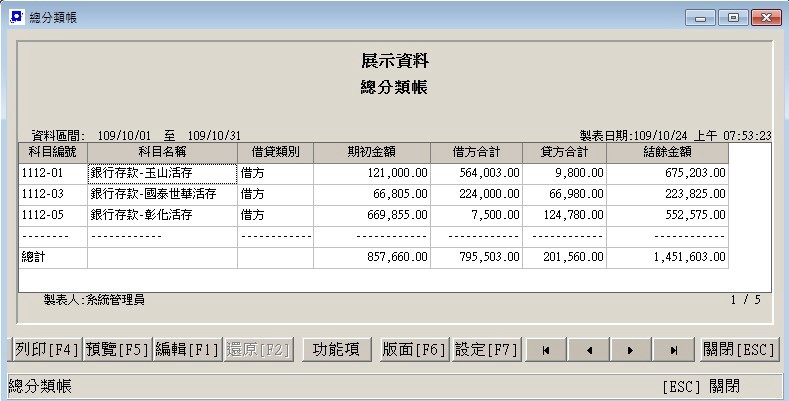Click opening amount 121,000.00

coord(372,174)
